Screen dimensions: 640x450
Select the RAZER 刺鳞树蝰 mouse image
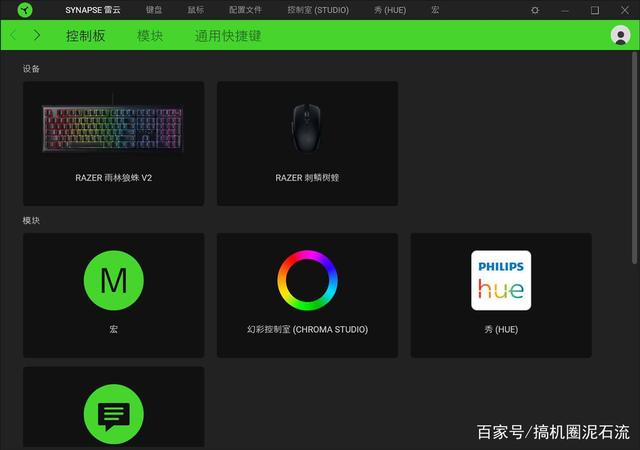[307, 127]
